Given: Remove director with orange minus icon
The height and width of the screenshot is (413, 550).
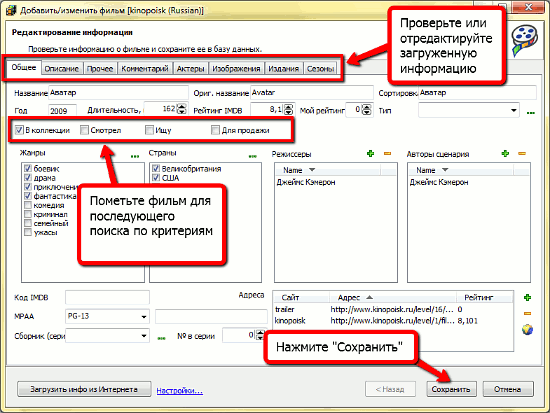Looking at the screenshot, I should (x=387, y=153).
